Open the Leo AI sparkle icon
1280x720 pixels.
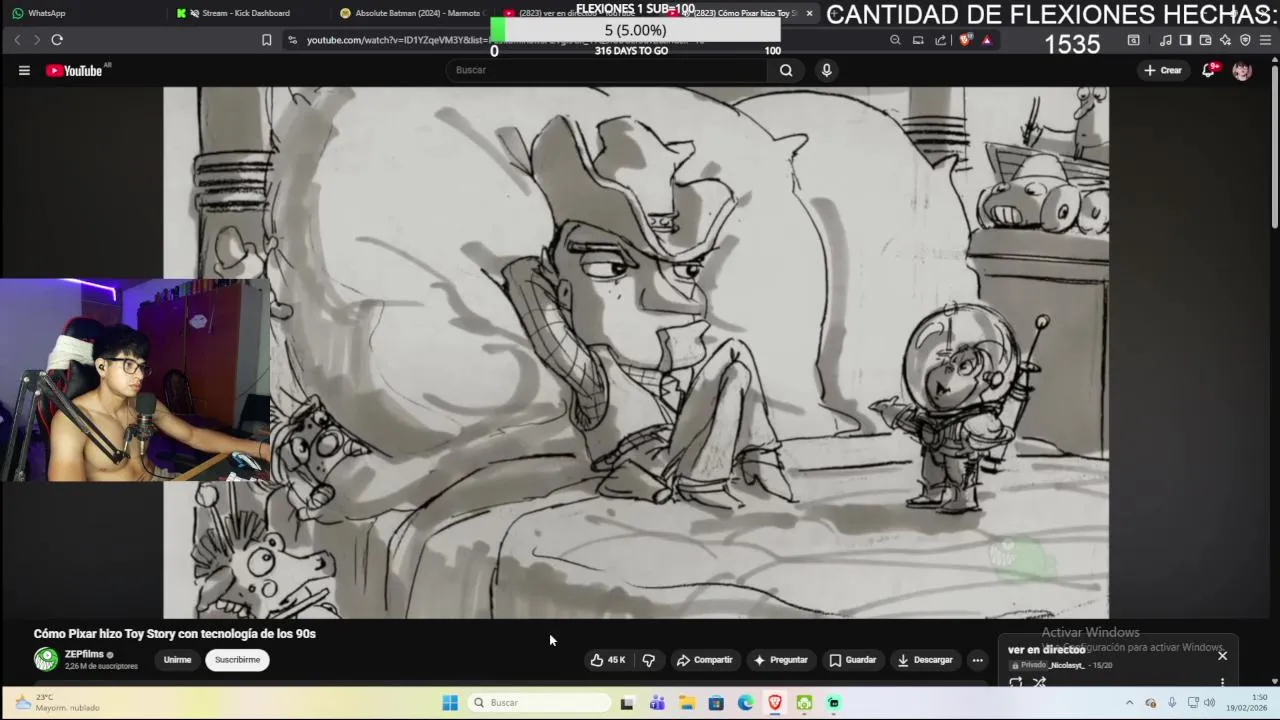click(1225, 40)
